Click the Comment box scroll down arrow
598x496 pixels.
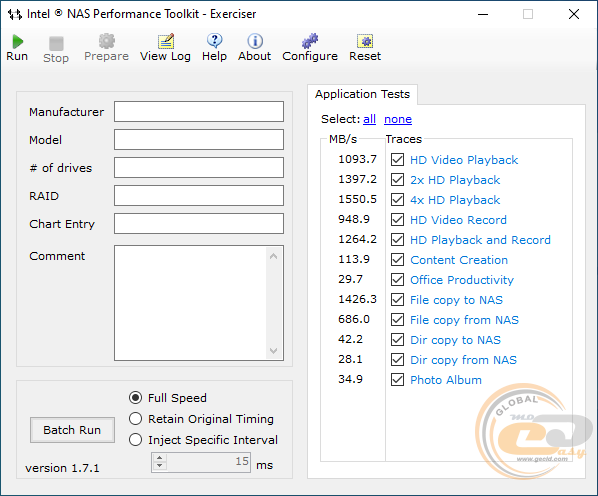273,351
